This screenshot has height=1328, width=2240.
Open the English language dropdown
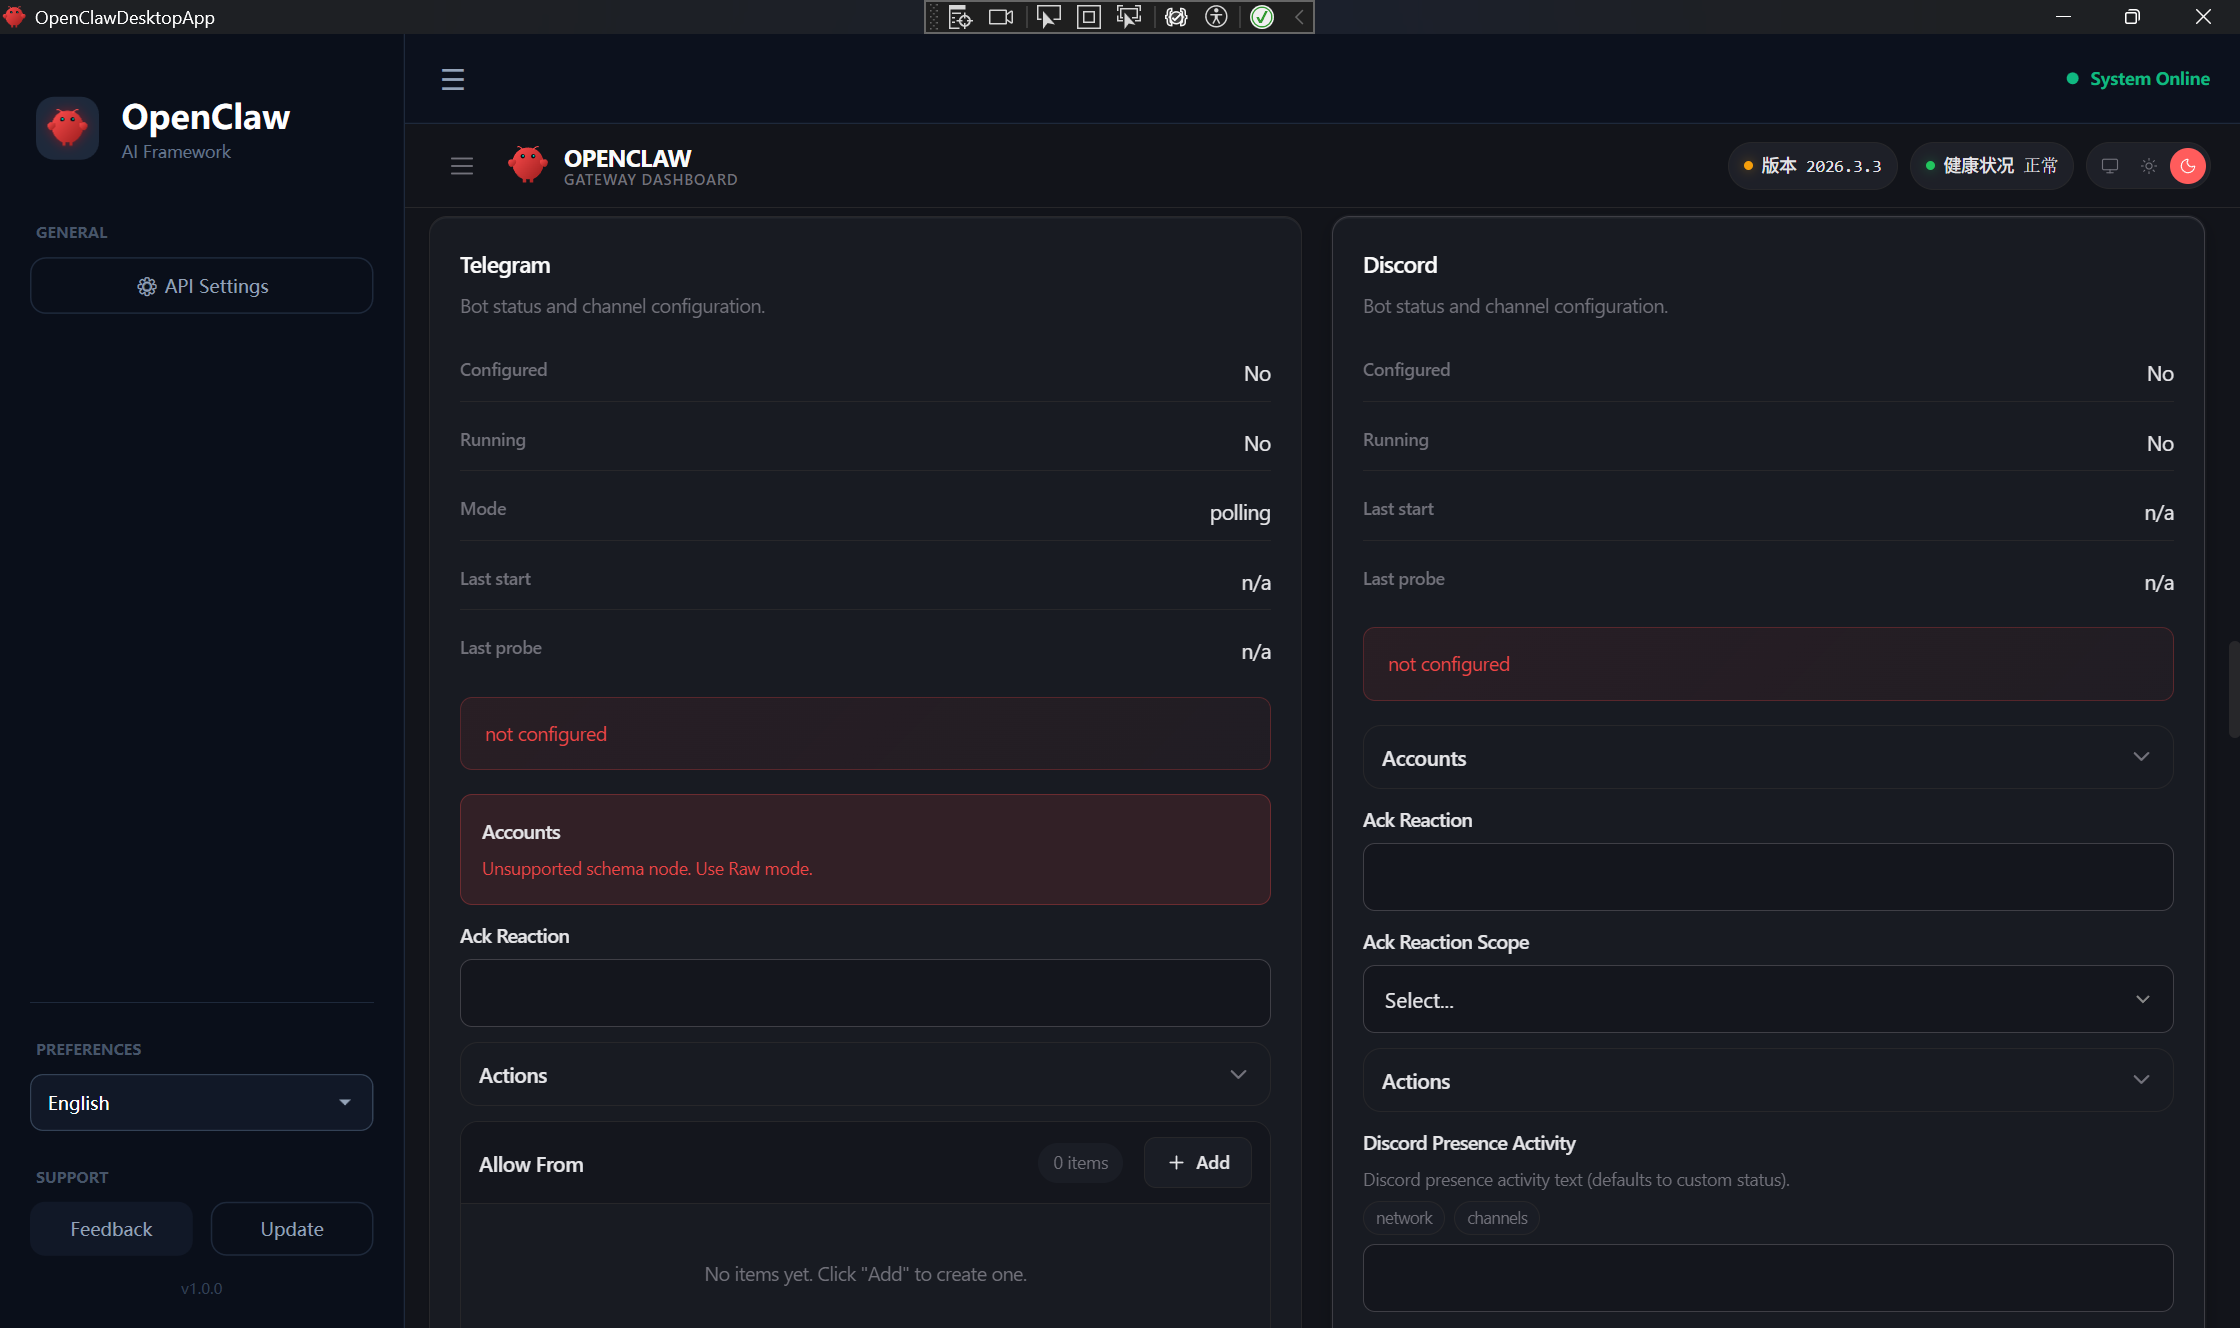tap(201, 1102)
